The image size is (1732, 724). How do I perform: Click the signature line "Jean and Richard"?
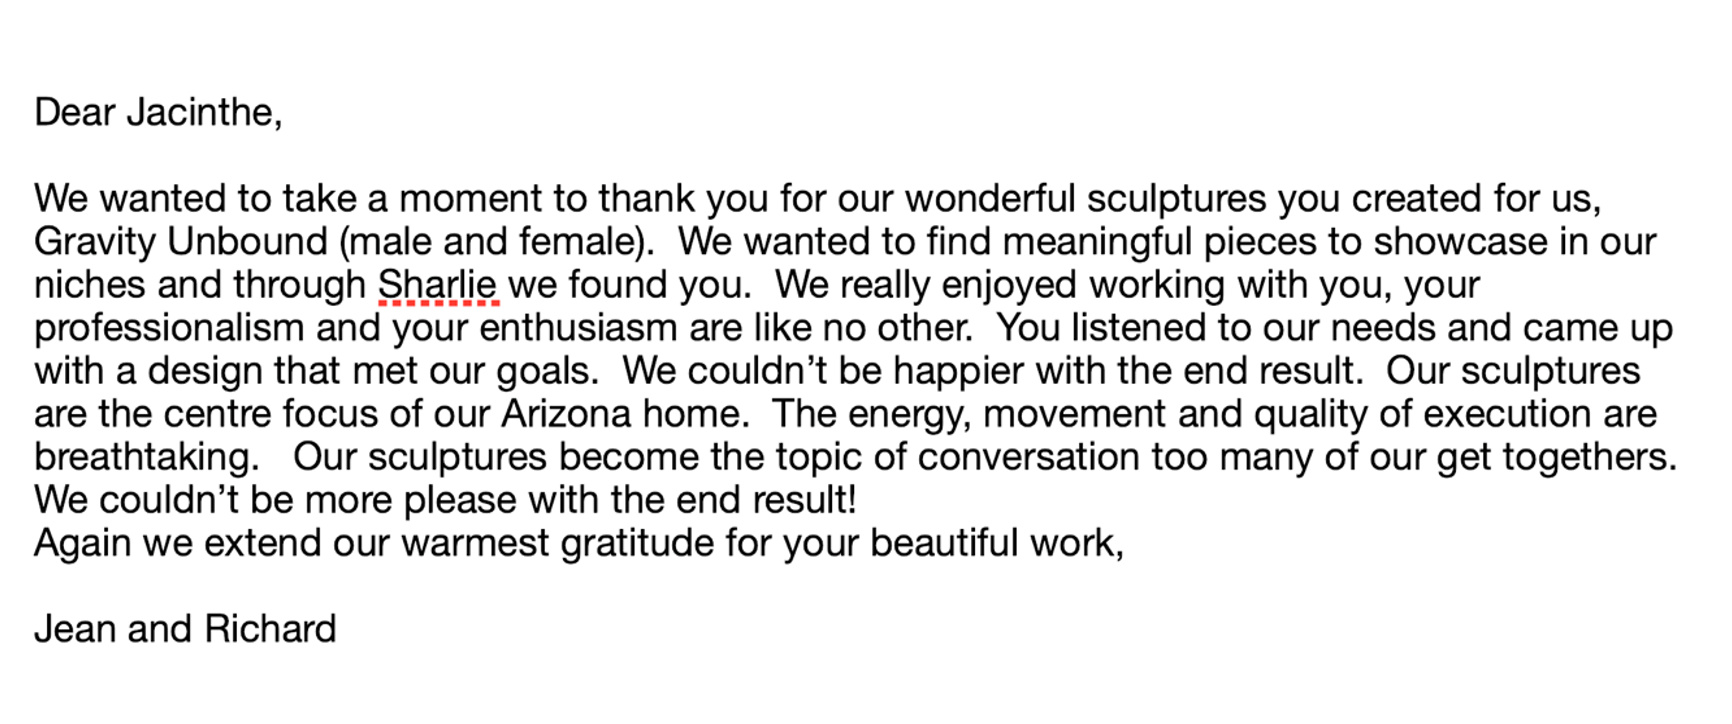pyautogui.click(x=185, y=629)
